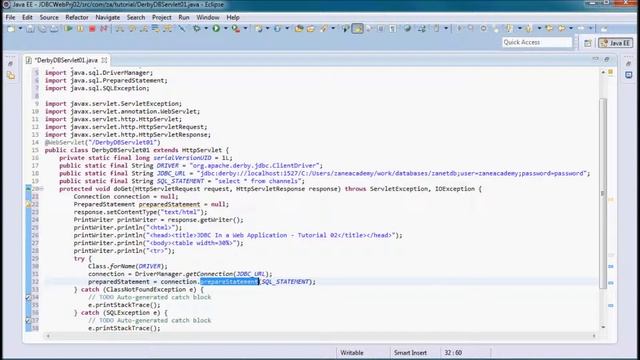640x360 pixels.
Task: Click the task marker beside line 34
Action: click(28, 297)
